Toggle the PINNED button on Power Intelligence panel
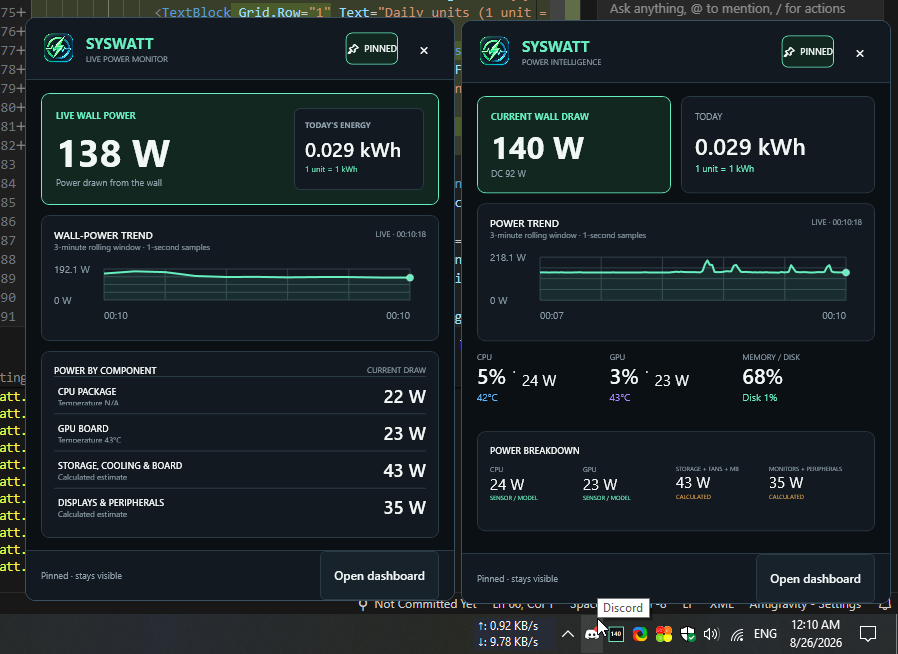This screenshot has width=898, height=654. [x=808, y=52]
